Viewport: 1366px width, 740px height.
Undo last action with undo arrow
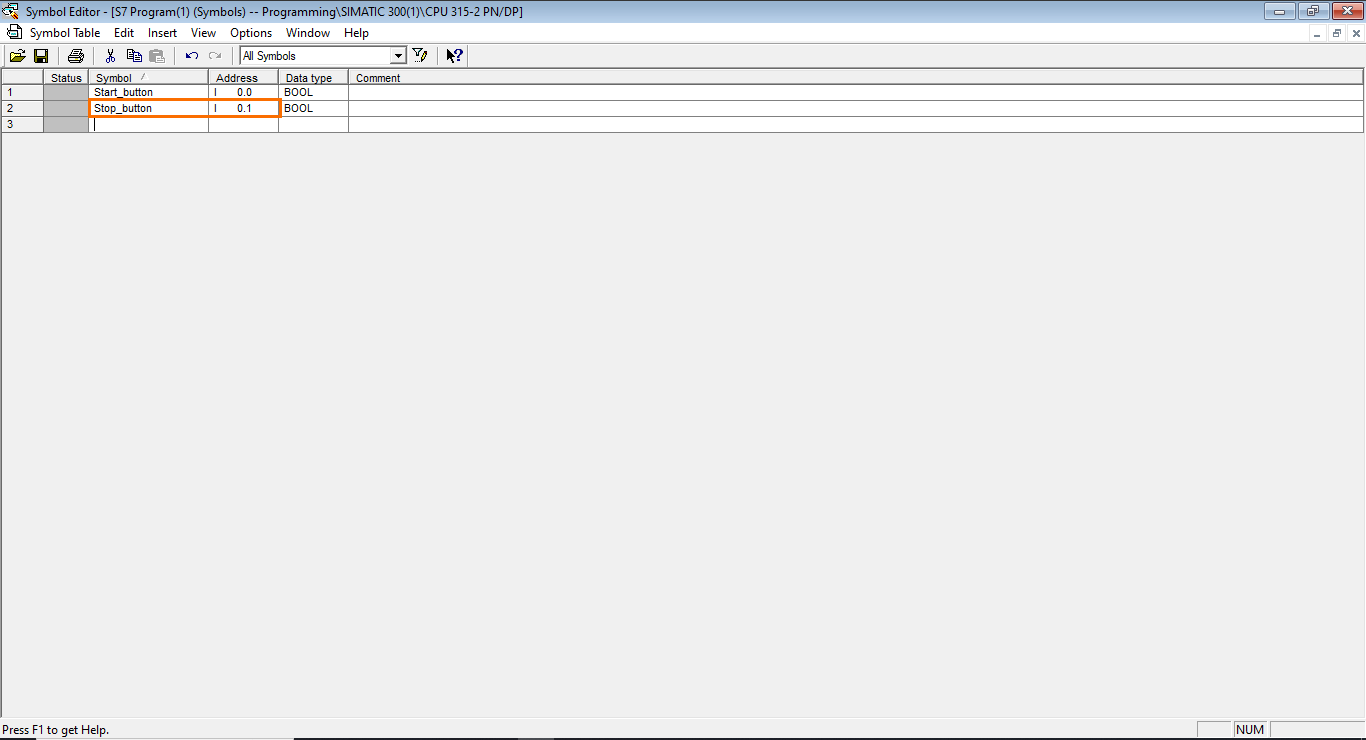(x=192, y=56)
